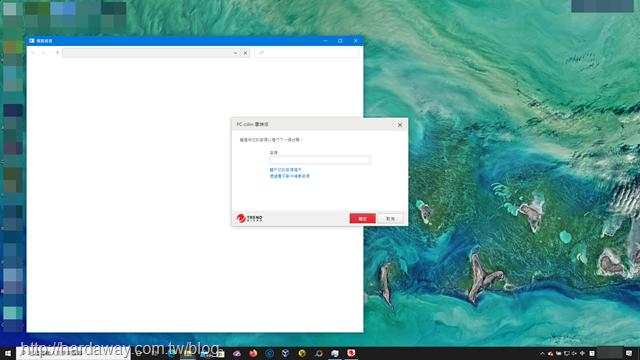640x360 pixels.
Task: Go up one folder level
Action: point(58,53)
